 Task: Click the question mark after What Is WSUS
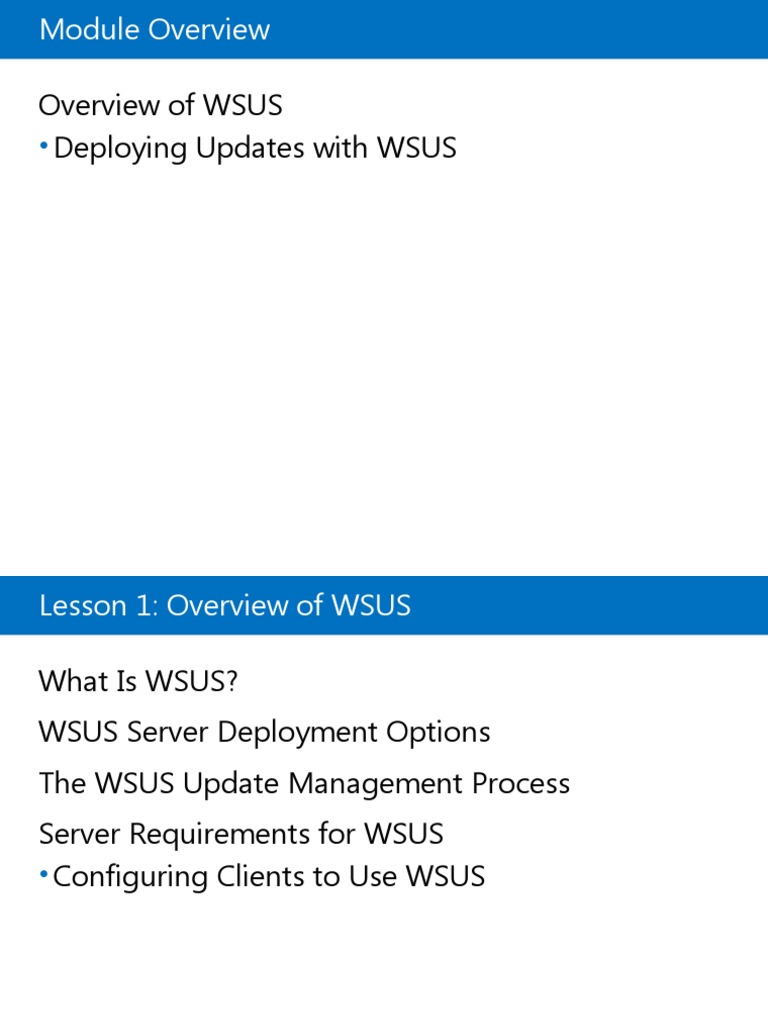pos(232,681)
